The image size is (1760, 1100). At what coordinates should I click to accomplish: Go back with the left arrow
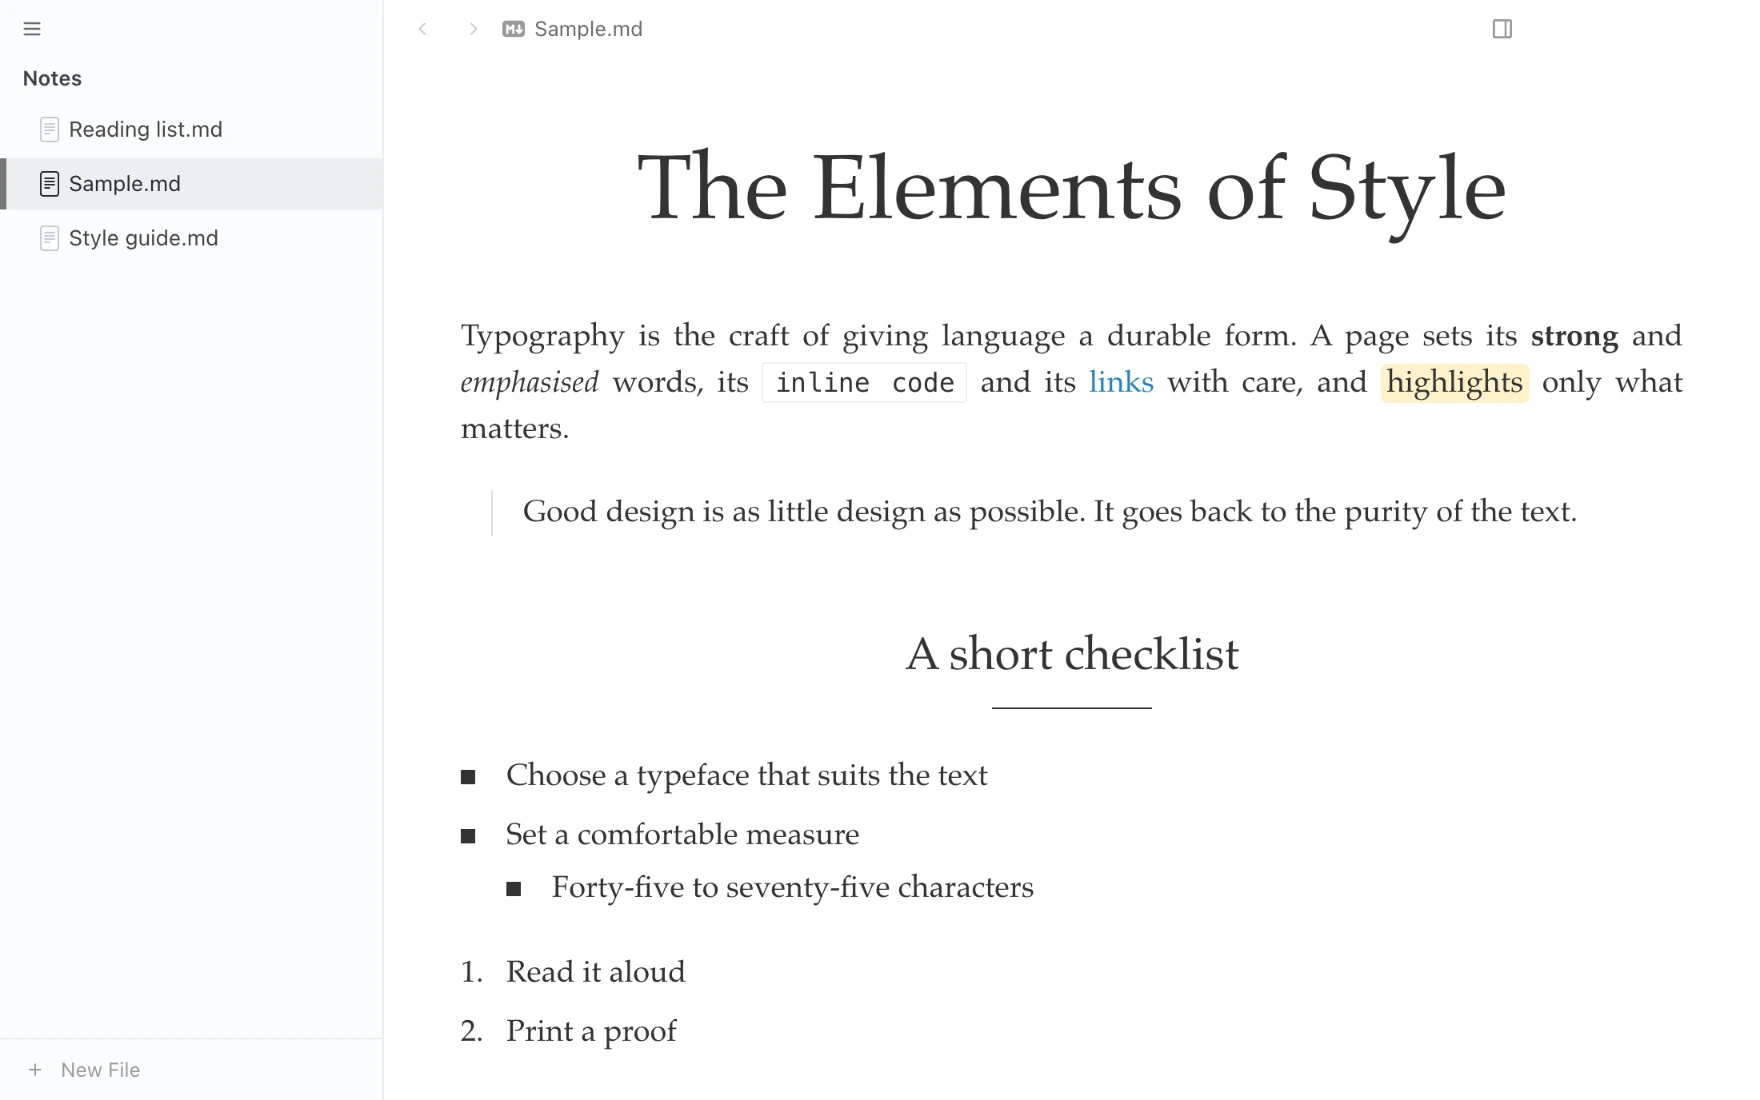[x=423, y=29]
